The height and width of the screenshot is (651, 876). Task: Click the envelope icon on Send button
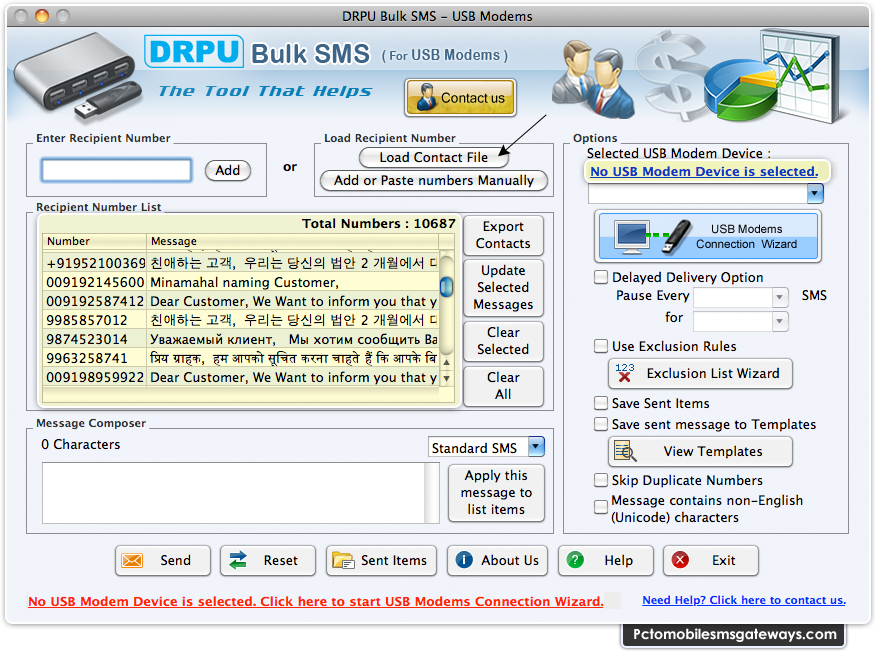[132, 560]
